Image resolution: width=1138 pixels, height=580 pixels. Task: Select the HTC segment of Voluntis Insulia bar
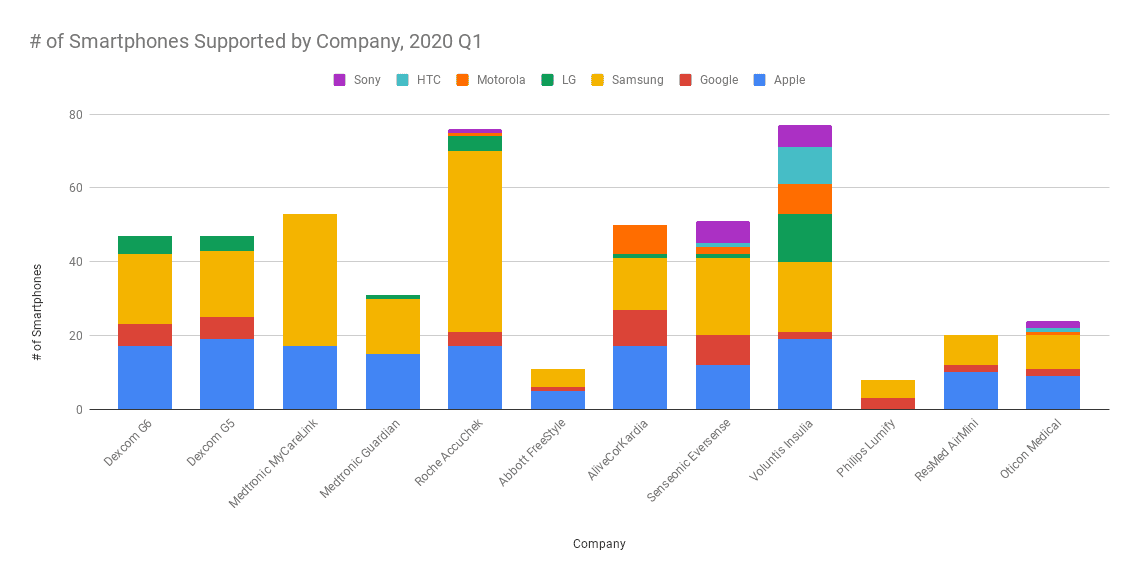[x=805, y=165]
